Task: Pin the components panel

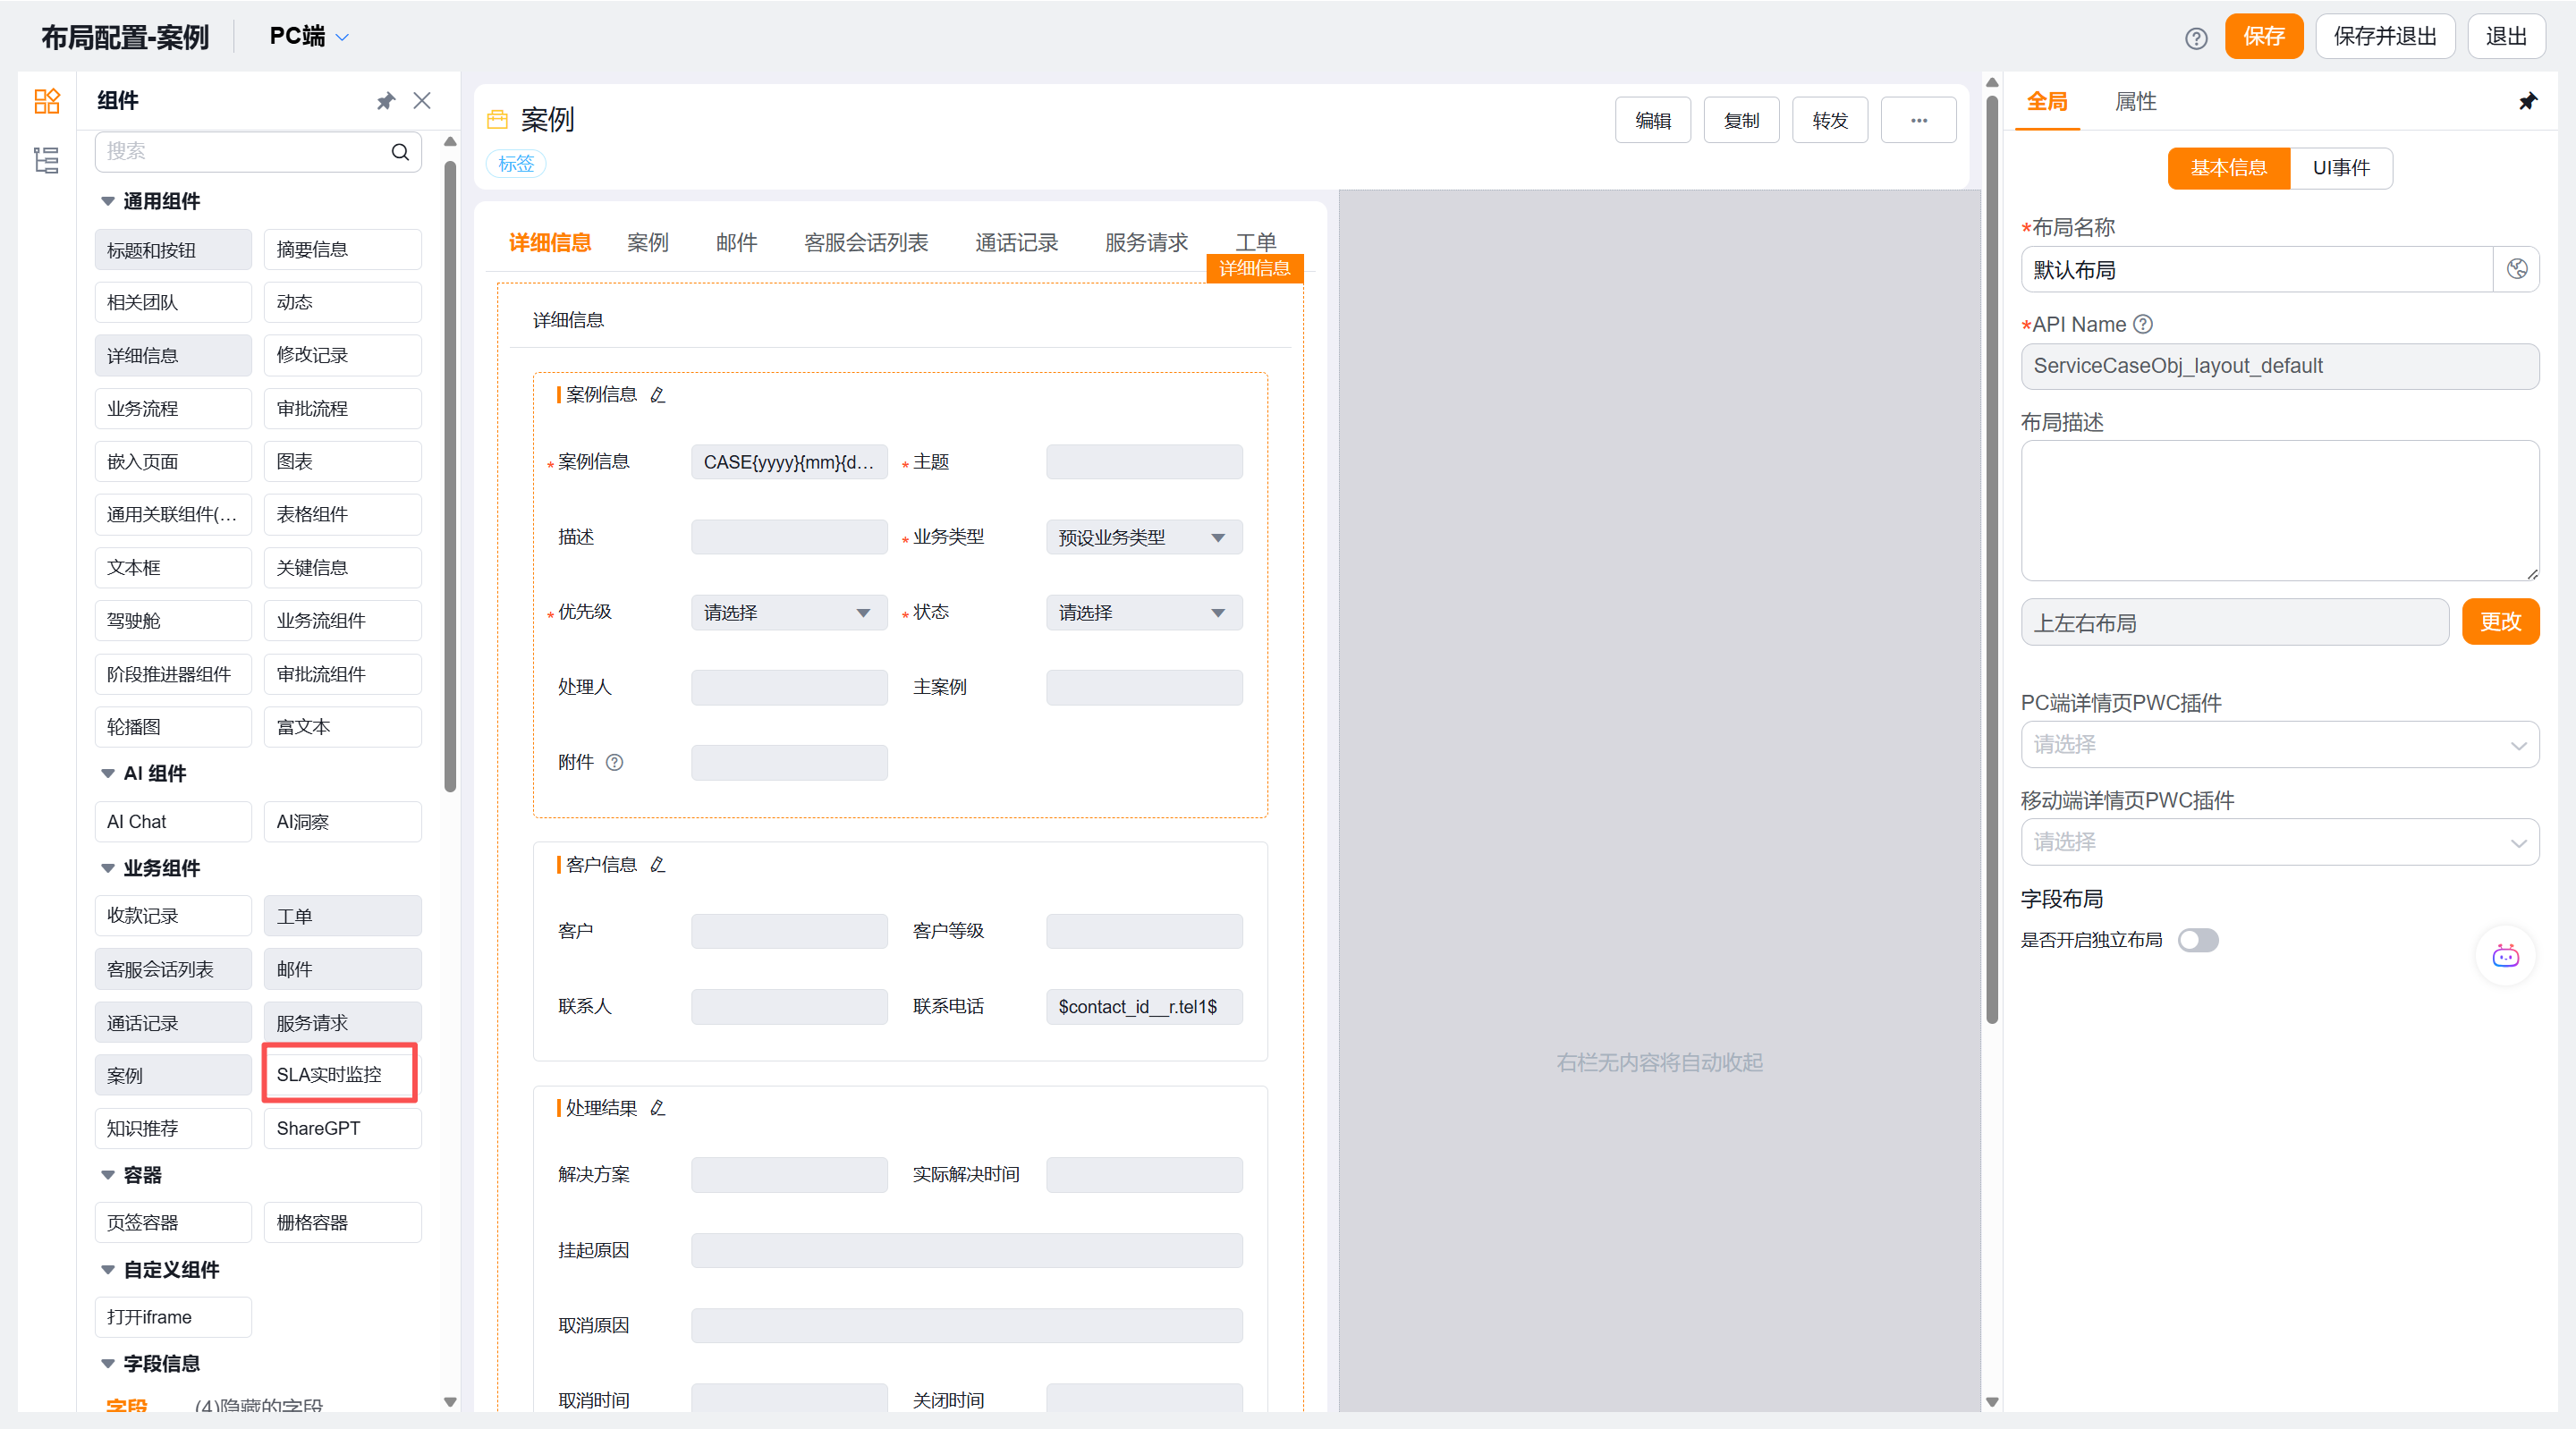Action: point(386,101)
